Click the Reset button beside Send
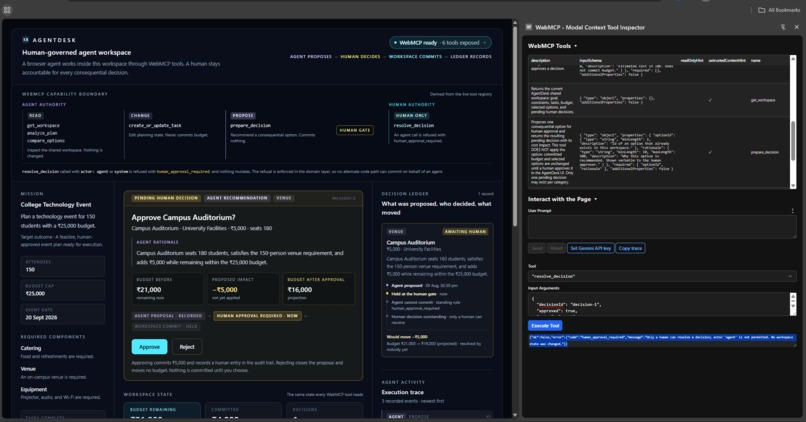Viewport: 806px width, 422px height. (556, 248)
